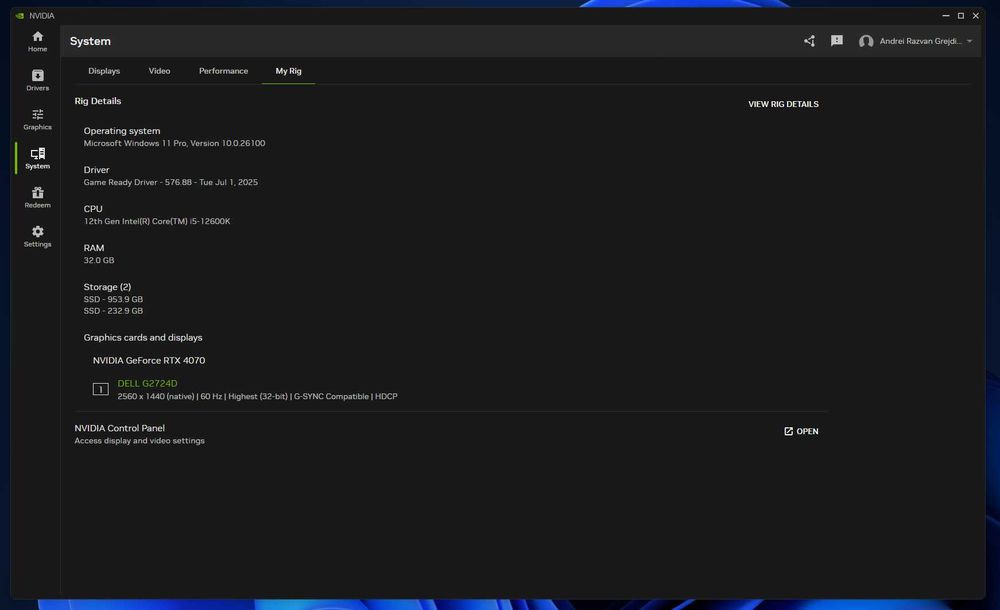Click the NVIDIA logo in title bar
1000x610 pixels.
(20, 15)
